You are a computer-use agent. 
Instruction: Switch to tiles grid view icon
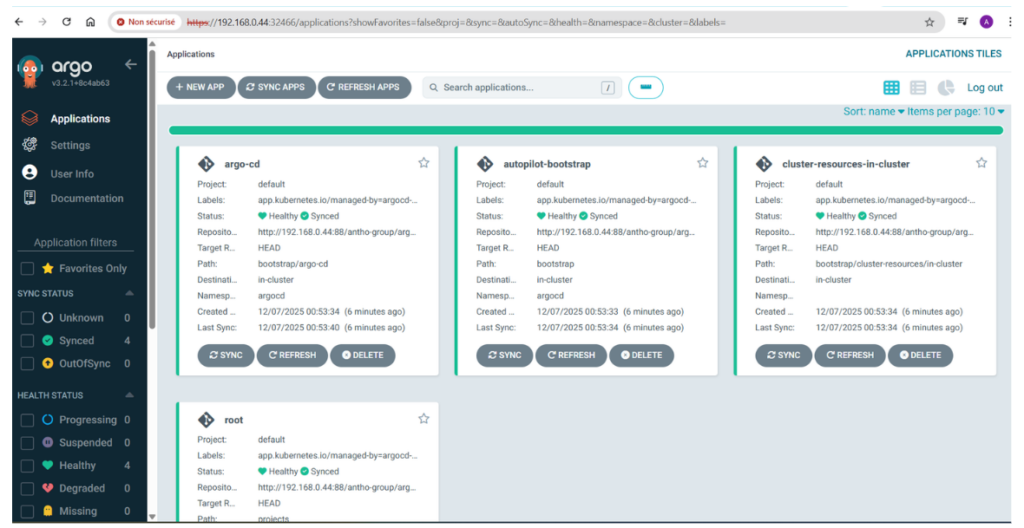pos(891,88)
